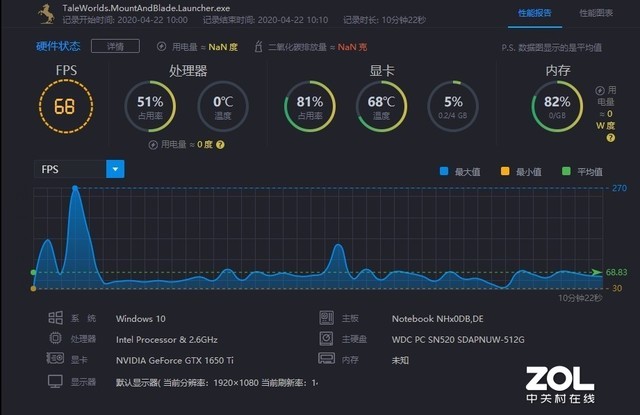Click the GPU 81% usage gauge
The image size is (640, 415).
click(x=310, y=106)
